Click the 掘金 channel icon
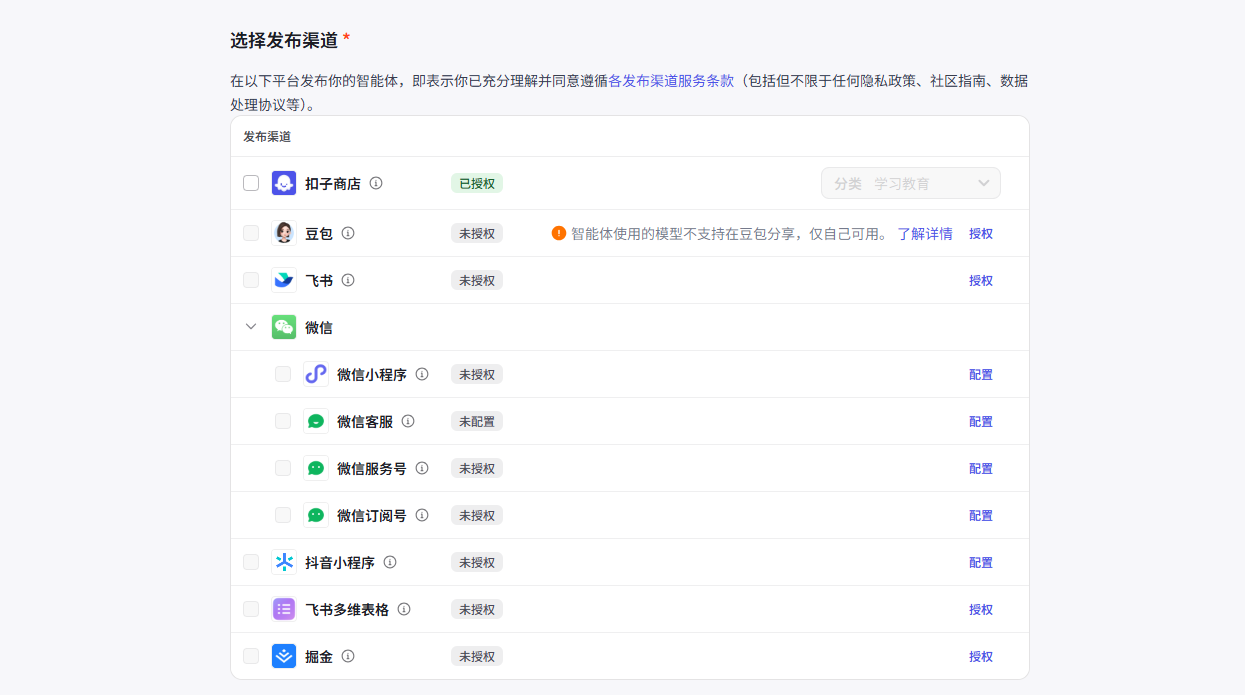 pyautogui.click(x=283, y=656)
